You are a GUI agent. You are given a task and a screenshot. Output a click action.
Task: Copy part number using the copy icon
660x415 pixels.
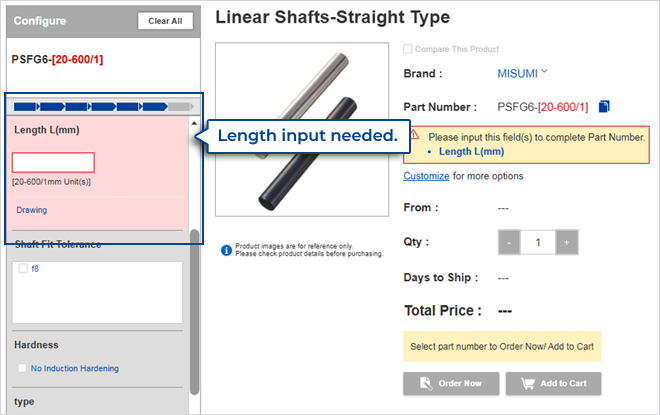[x=604, y=107]
